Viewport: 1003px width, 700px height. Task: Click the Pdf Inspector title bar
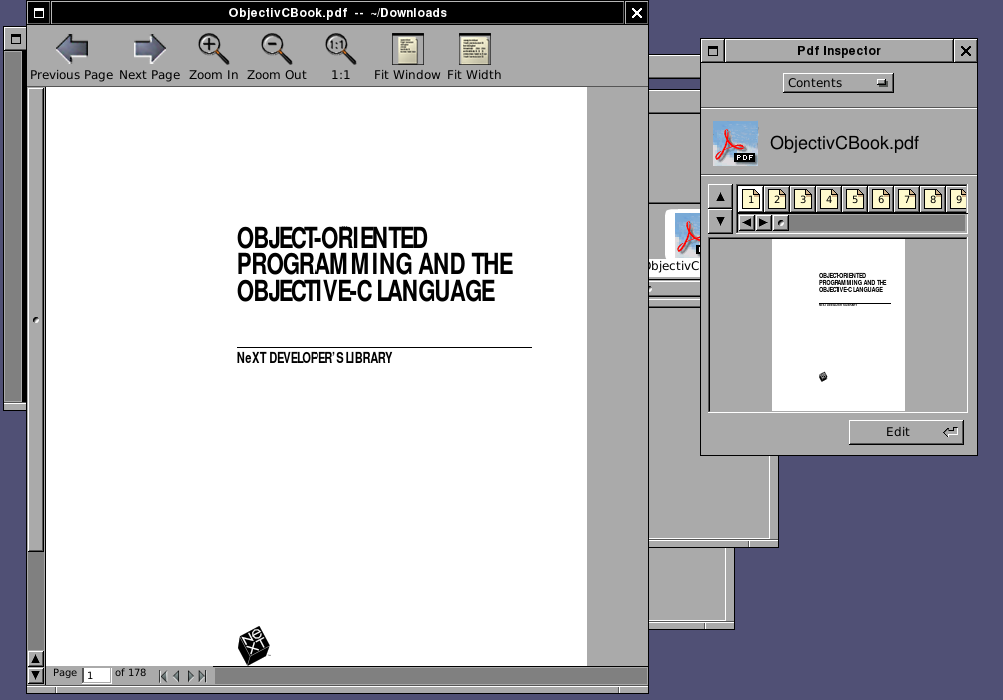839,51
